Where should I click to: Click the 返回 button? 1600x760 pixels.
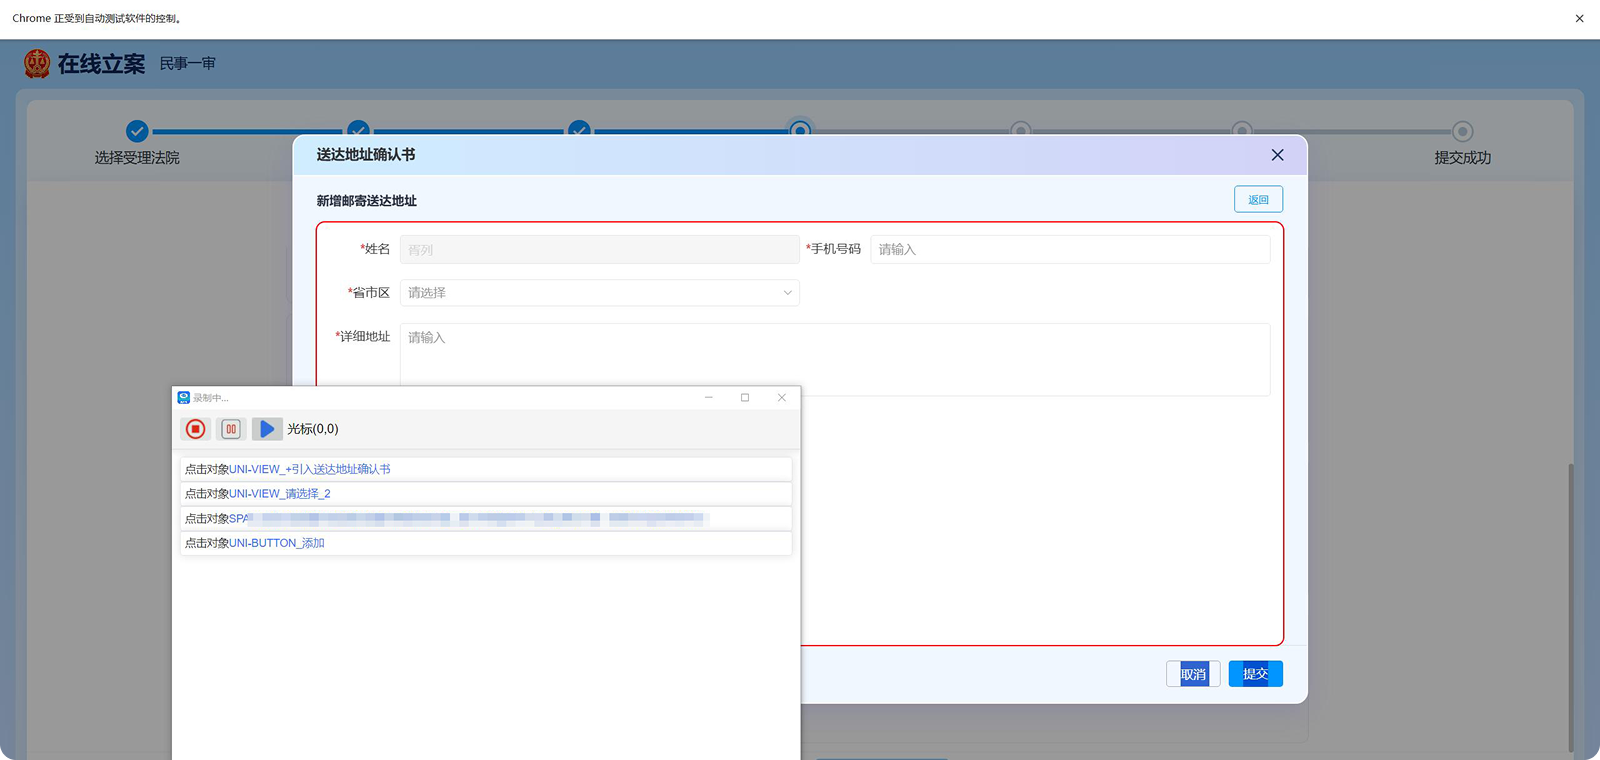click(x=1258, y=200)
